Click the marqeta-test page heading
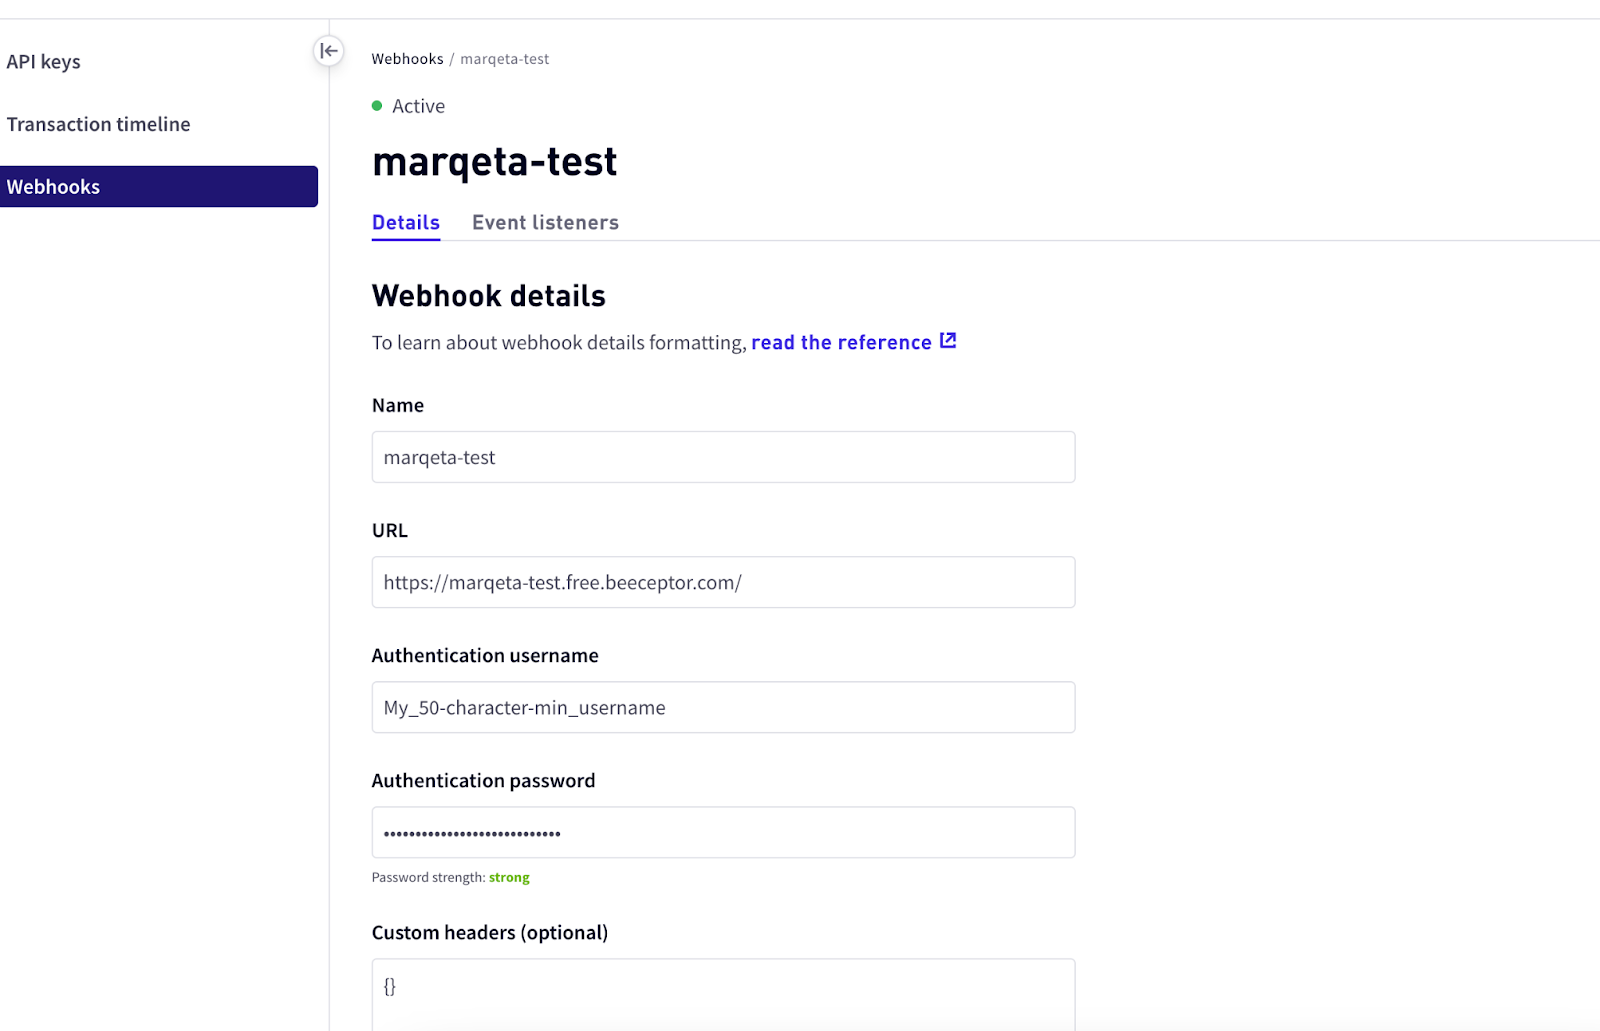Screen dimensions: 1600x1031 [494, 162]
